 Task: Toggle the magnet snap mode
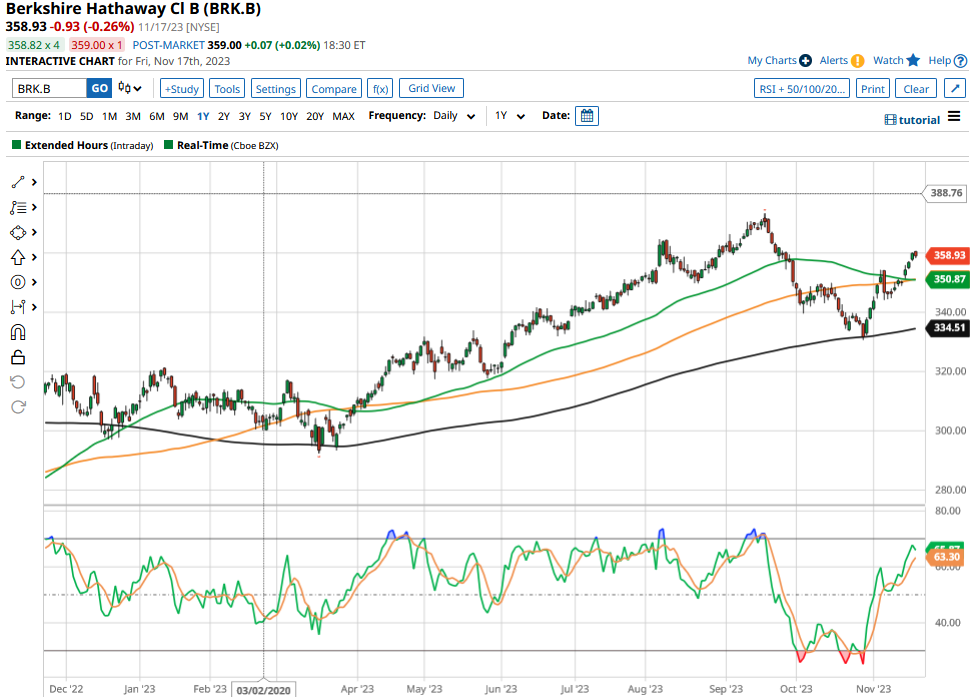tap(17, 332)
